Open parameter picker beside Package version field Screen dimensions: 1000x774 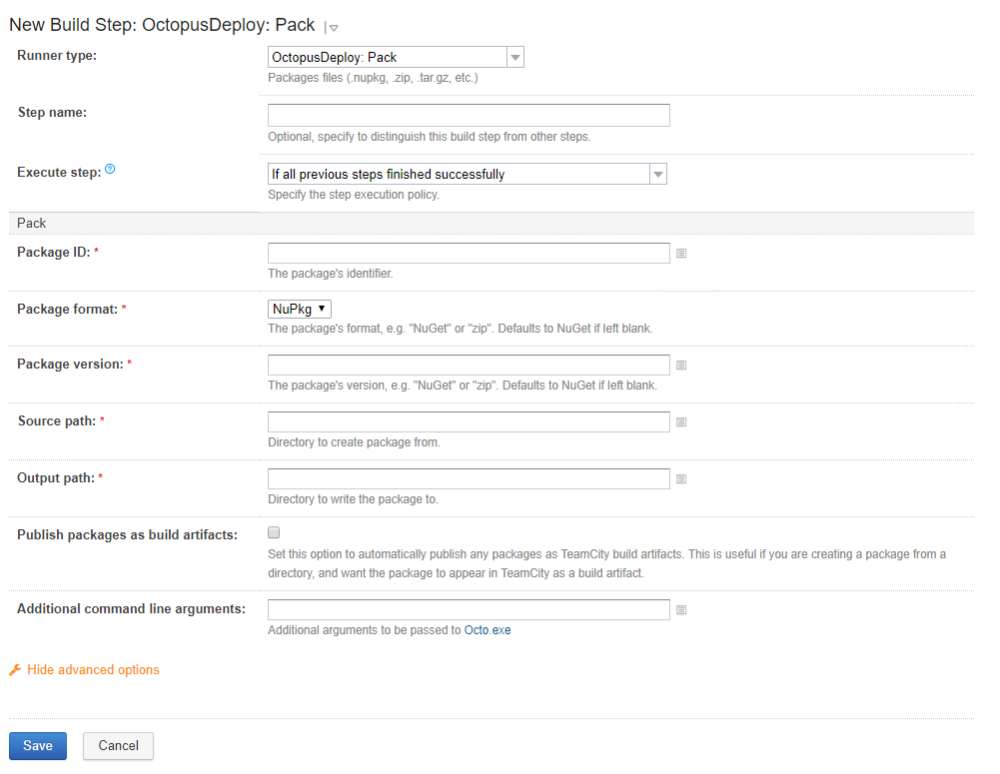(681, 366)
